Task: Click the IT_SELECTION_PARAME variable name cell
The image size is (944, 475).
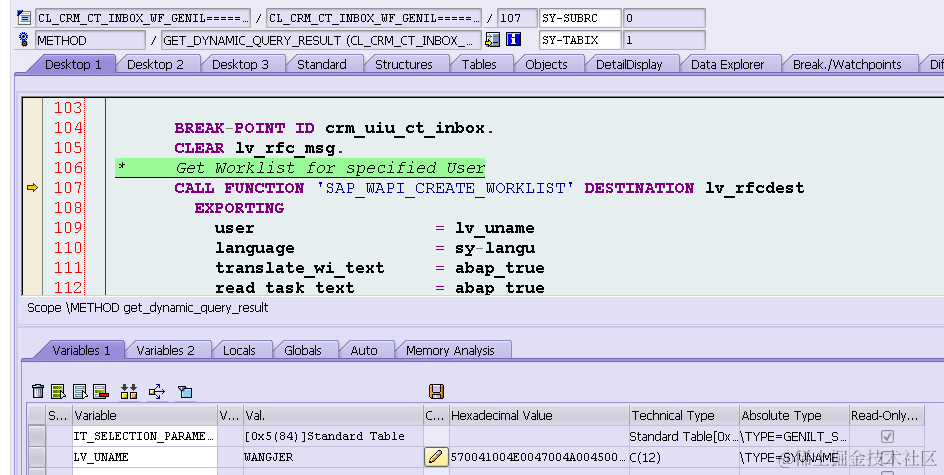Action: [144, 436]
